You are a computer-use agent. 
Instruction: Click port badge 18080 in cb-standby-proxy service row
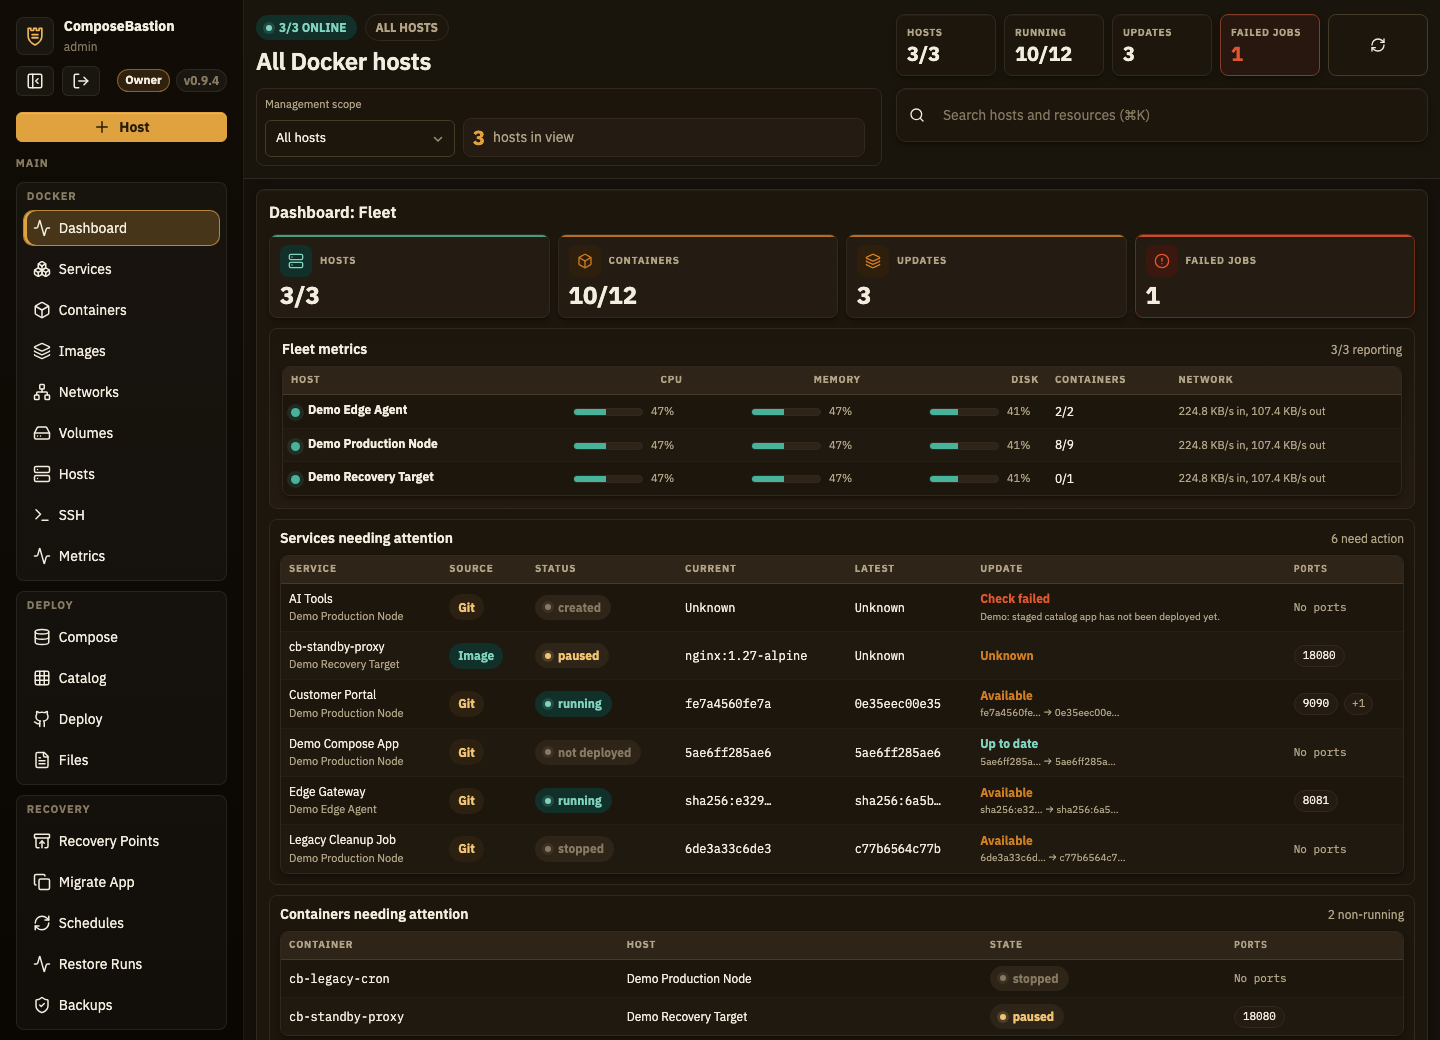[x=1319, y=656]
